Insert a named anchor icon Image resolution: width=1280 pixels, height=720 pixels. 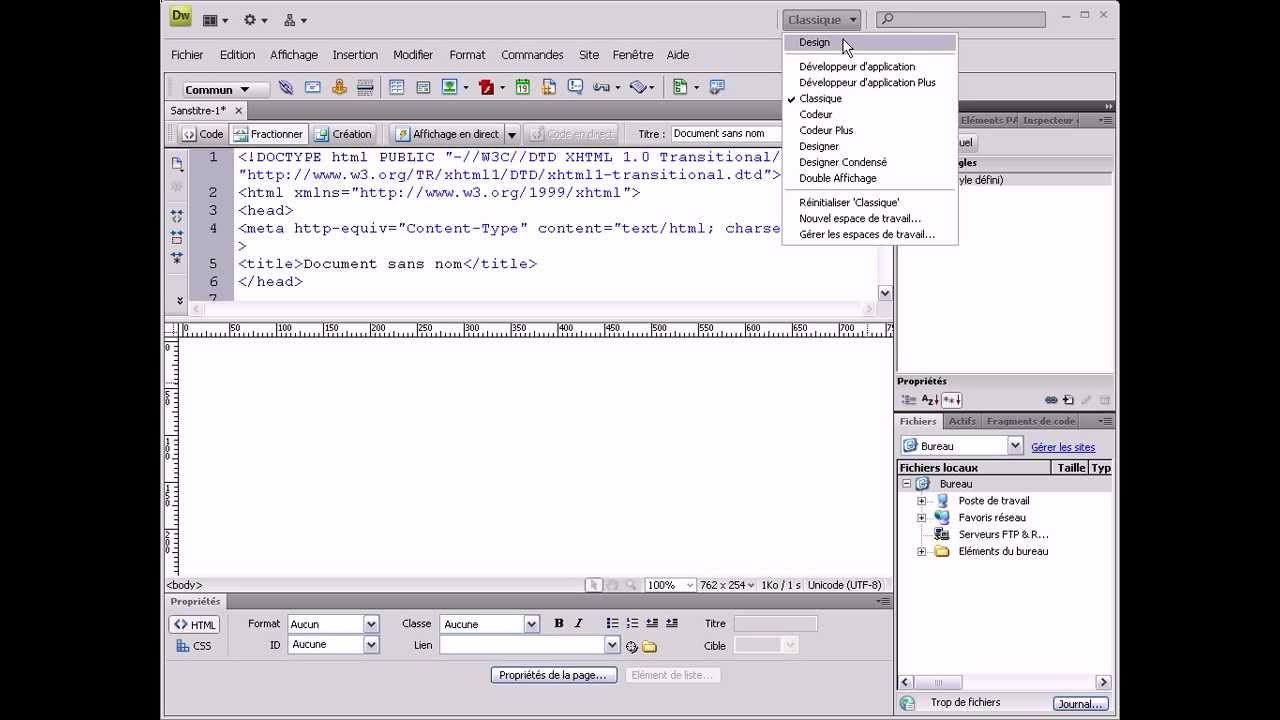[x=339, y=88]
